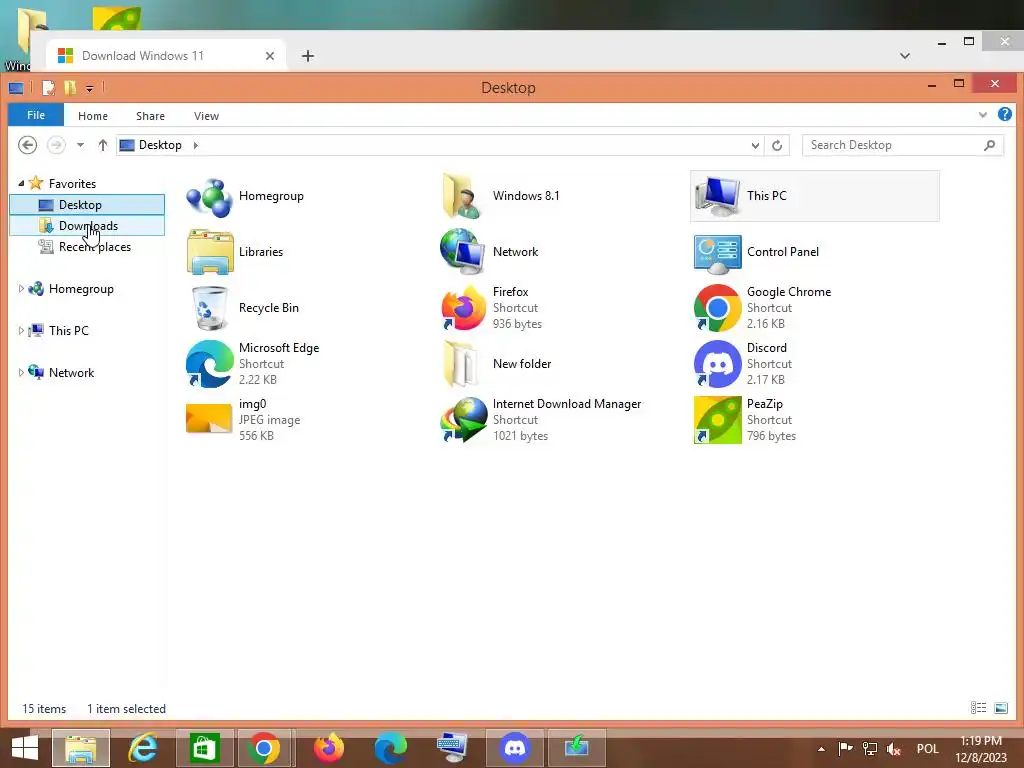
Task: Open the recent locations dropdown arrow
Action: (x=80, y=145)
